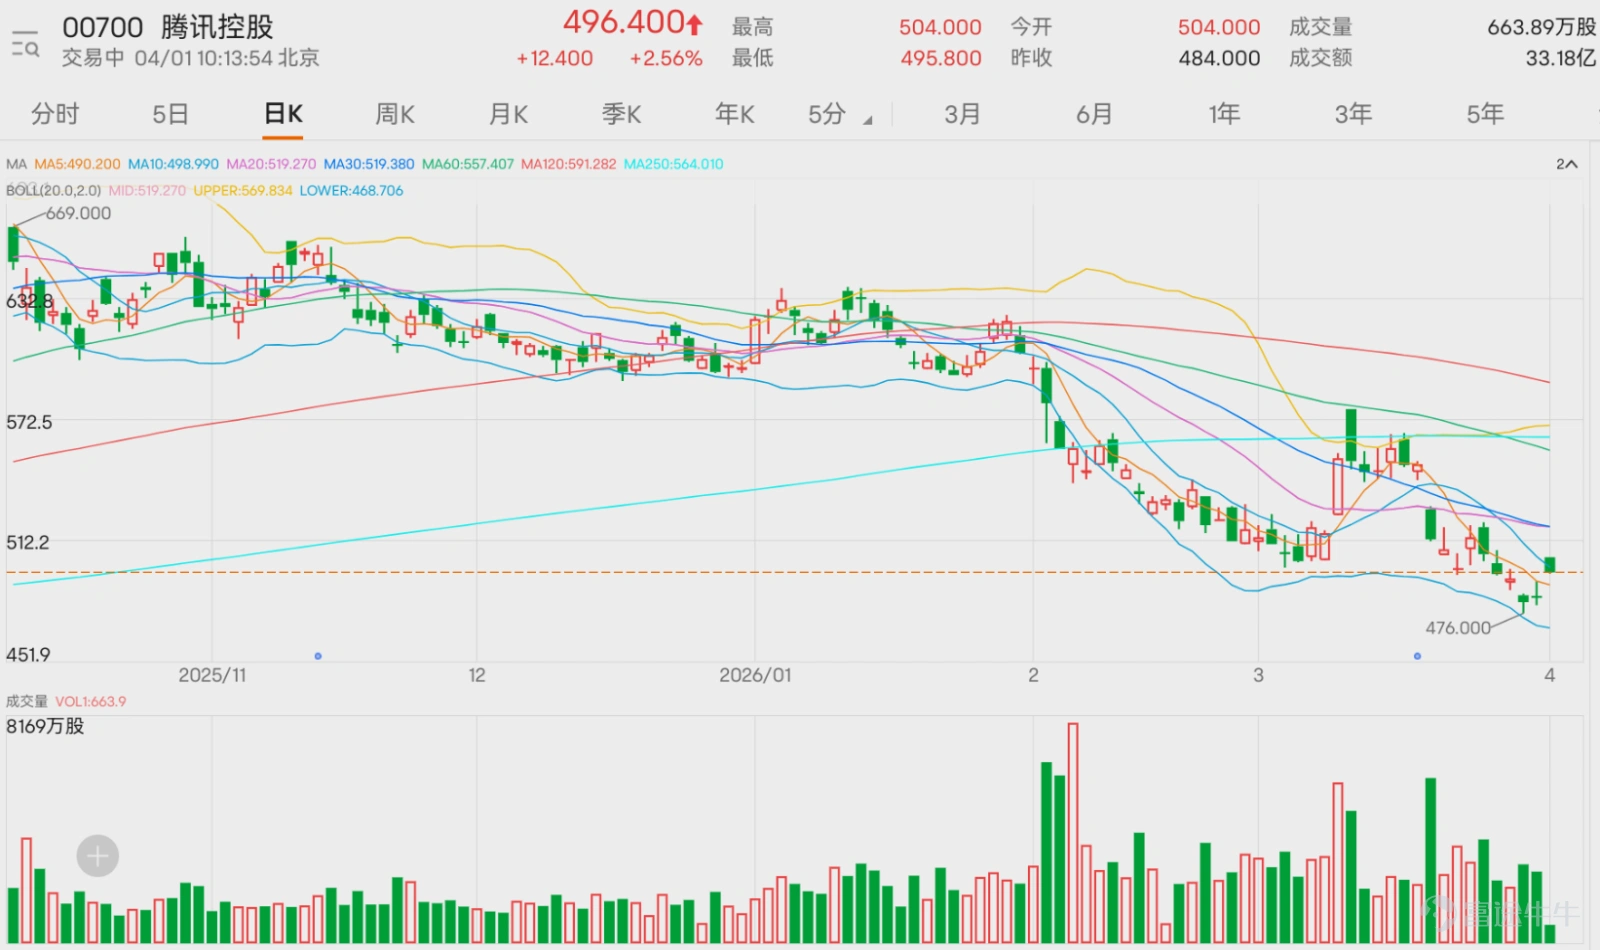The height and width of the screenshot is (950, 1600).
Task: Click the header volume 663.89万股
Action: 1541,27
